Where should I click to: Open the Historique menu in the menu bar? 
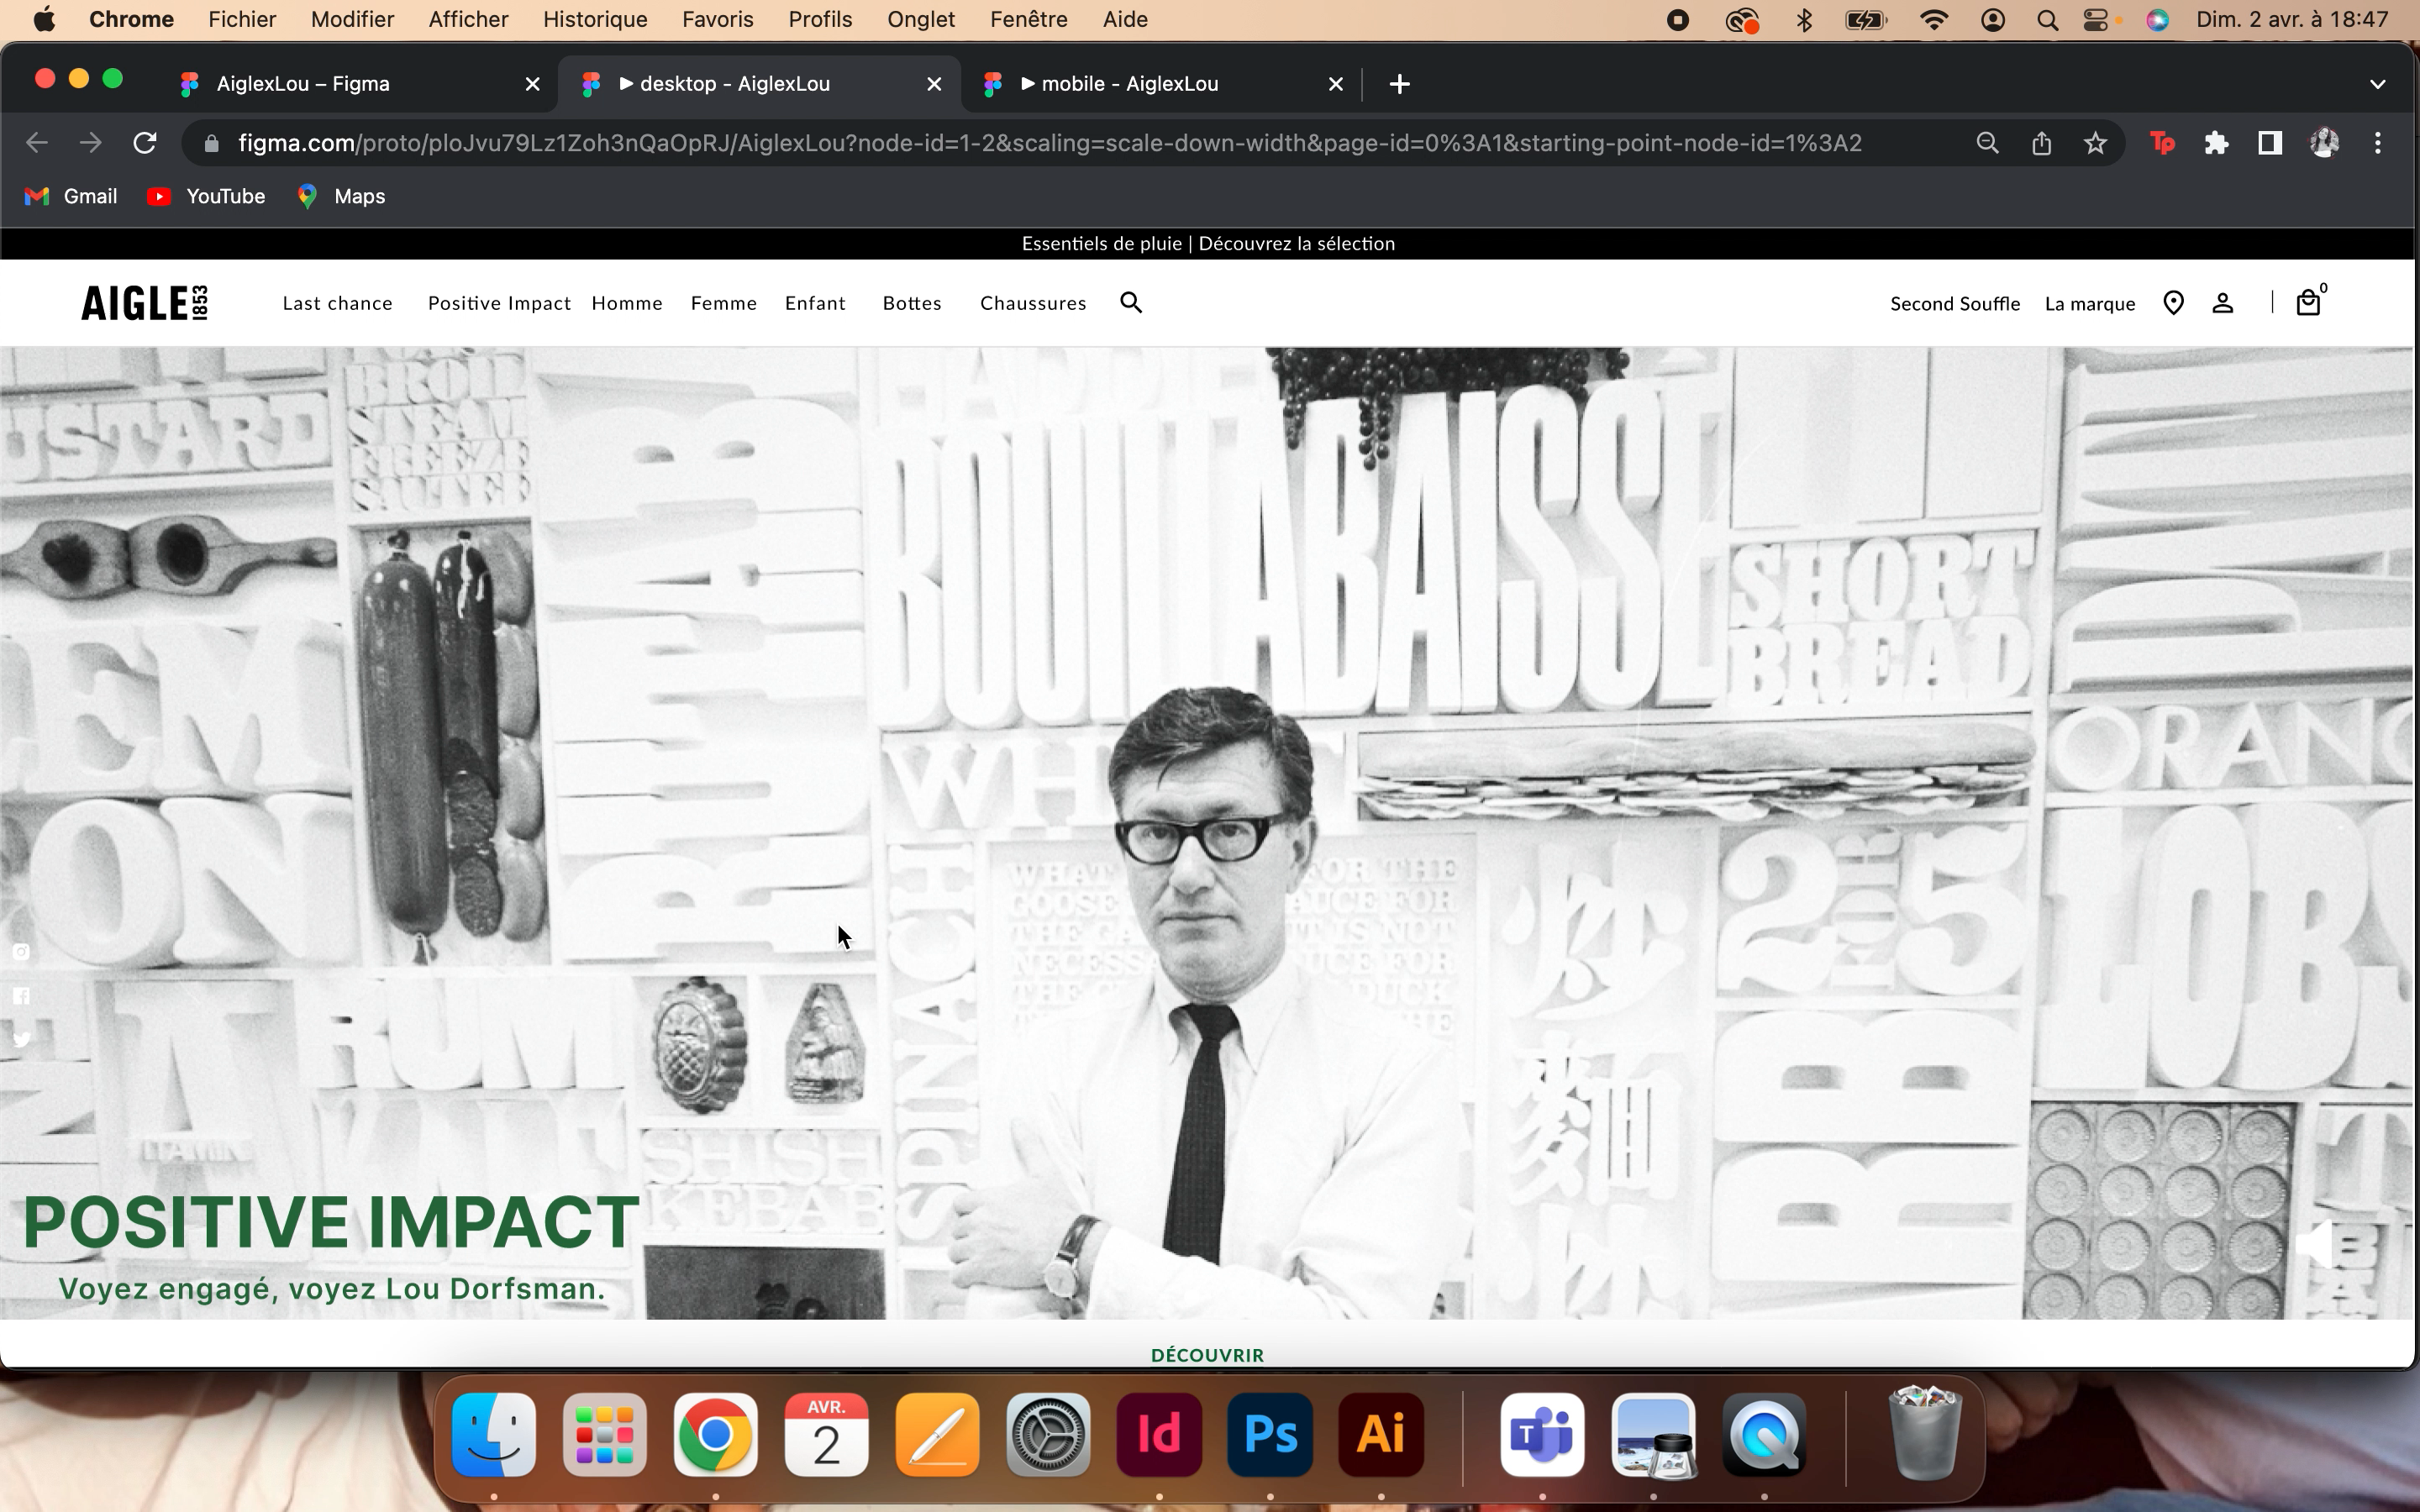tap(595, 20)
